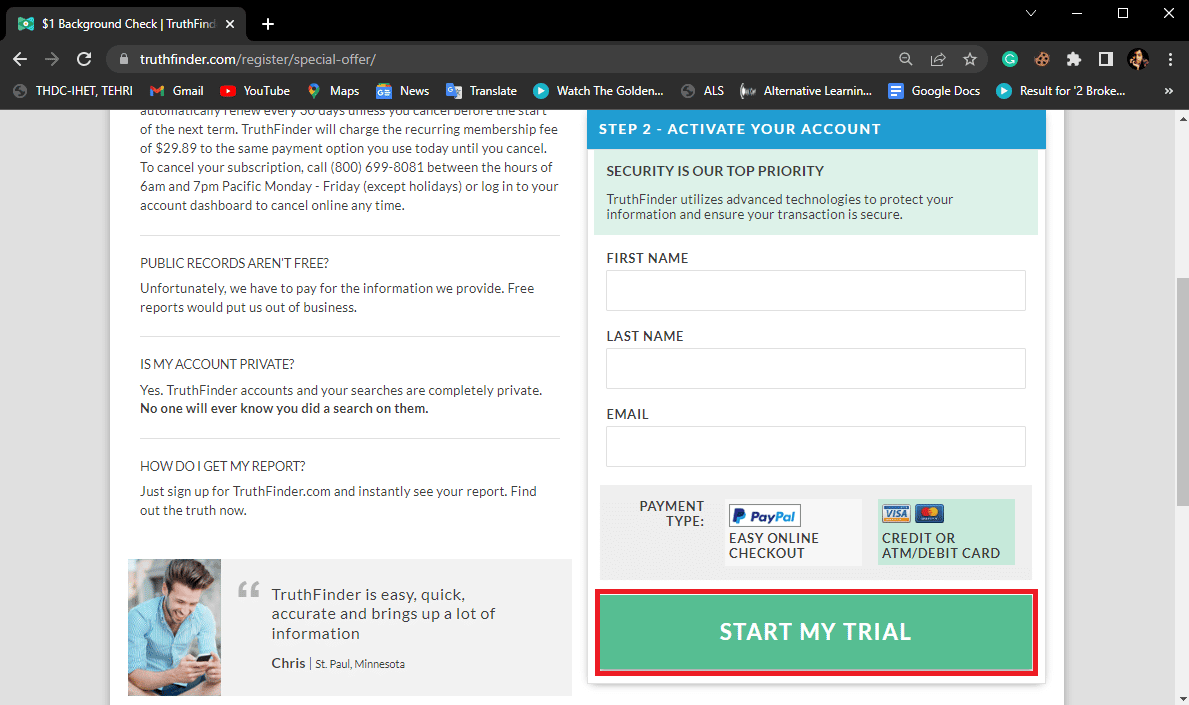The height and width of the screenshot is (705, 1189).
Task: Open the cookie extension icon
Action: click(x=1042, y=59)
